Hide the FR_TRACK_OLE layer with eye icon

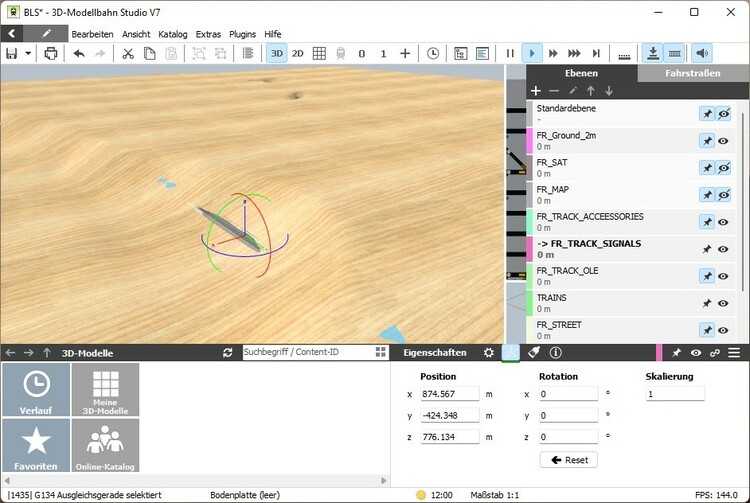point(723,276)
